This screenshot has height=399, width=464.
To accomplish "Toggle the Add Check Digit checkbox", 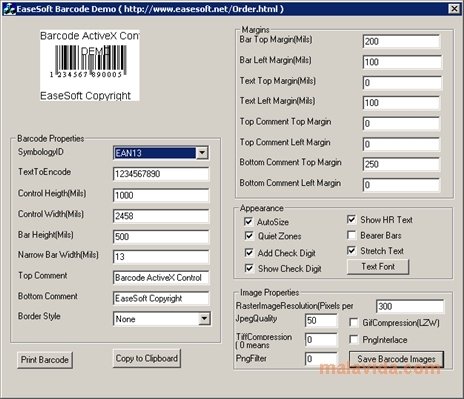I will 249,253.
